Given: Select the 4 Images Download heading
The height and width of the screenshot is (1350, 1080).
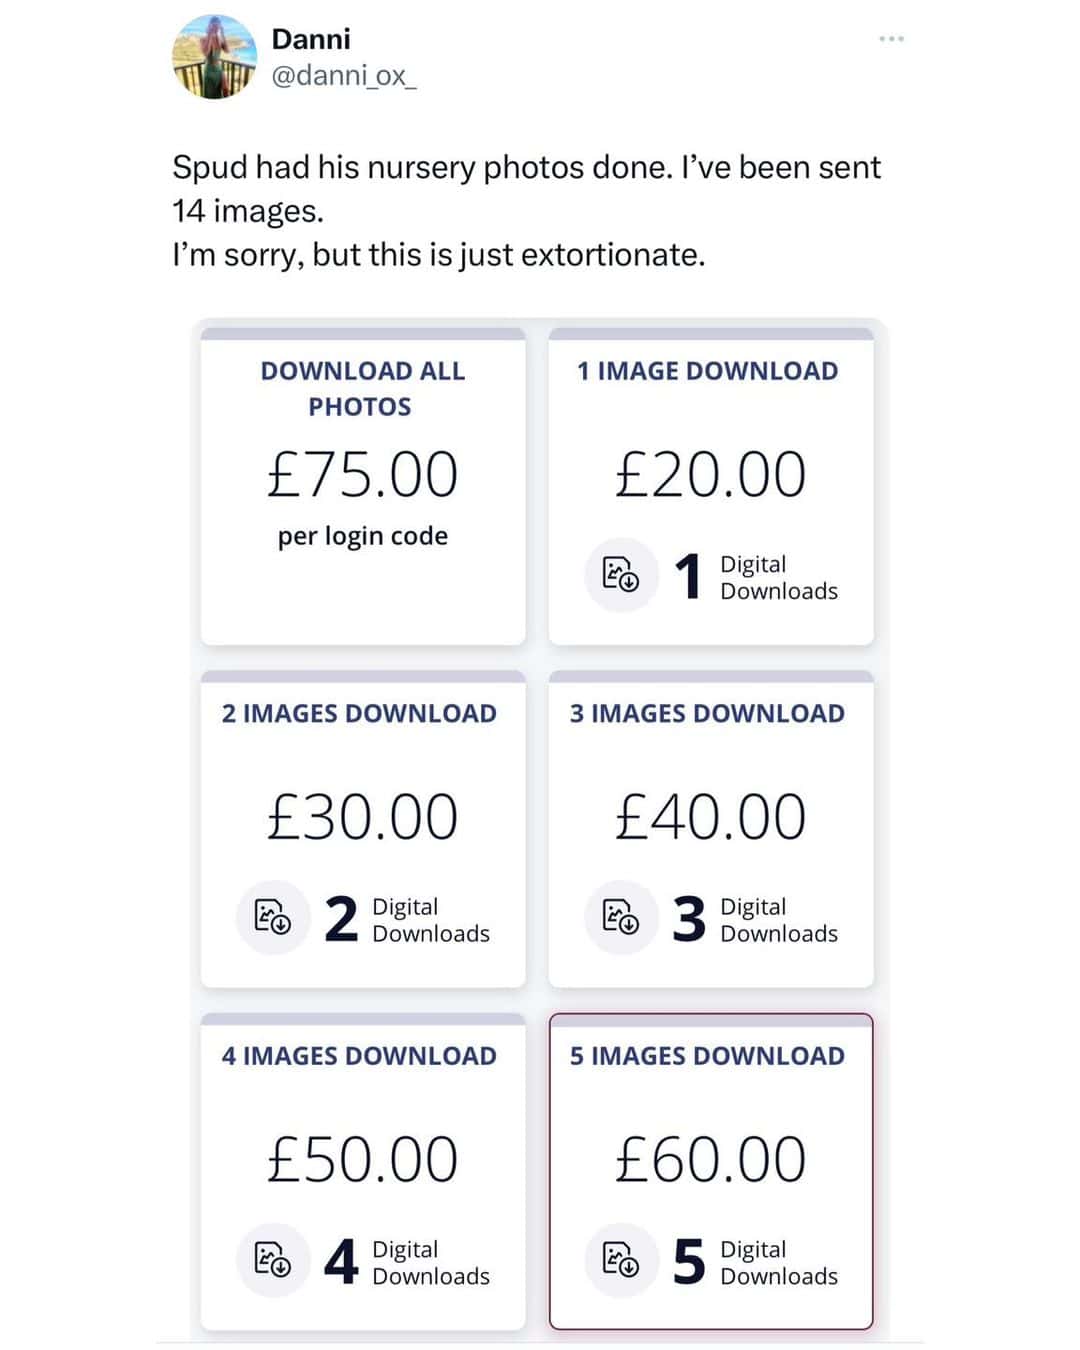Looking at the screenshot, I should point(359,1056).
